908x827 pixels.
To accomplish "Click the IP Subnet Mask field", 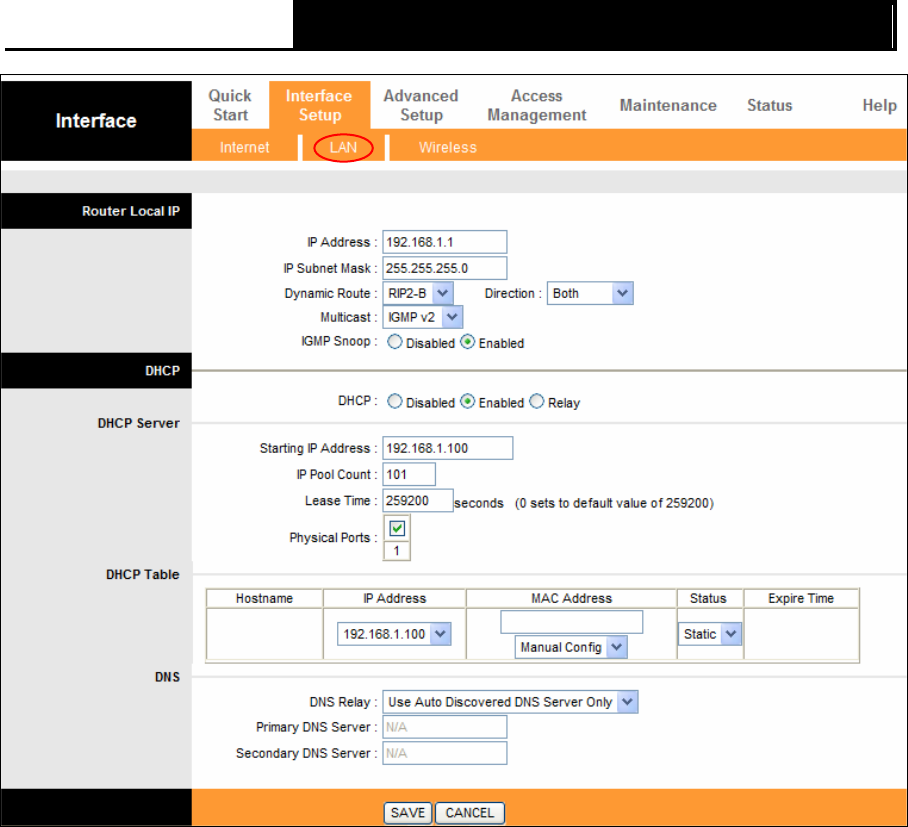I will [x=444, y=268].
